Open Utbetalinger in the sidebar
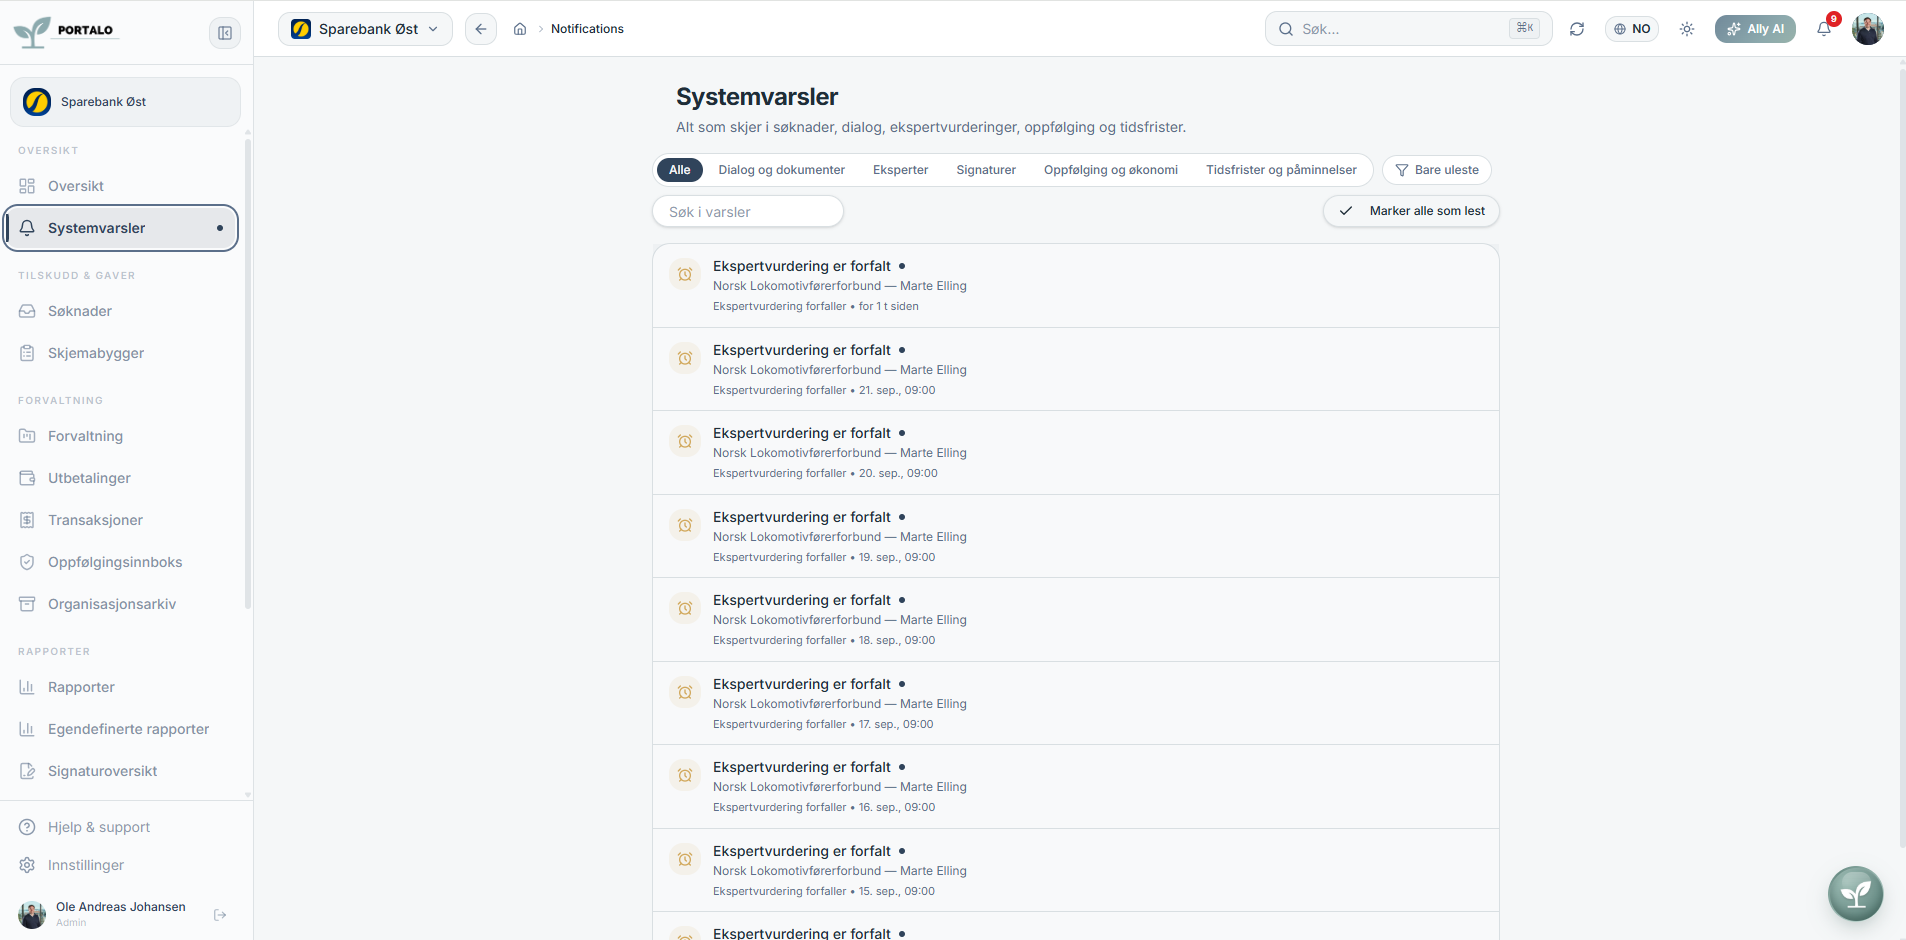The image size is (1906, 940). (x=122, y=478)
